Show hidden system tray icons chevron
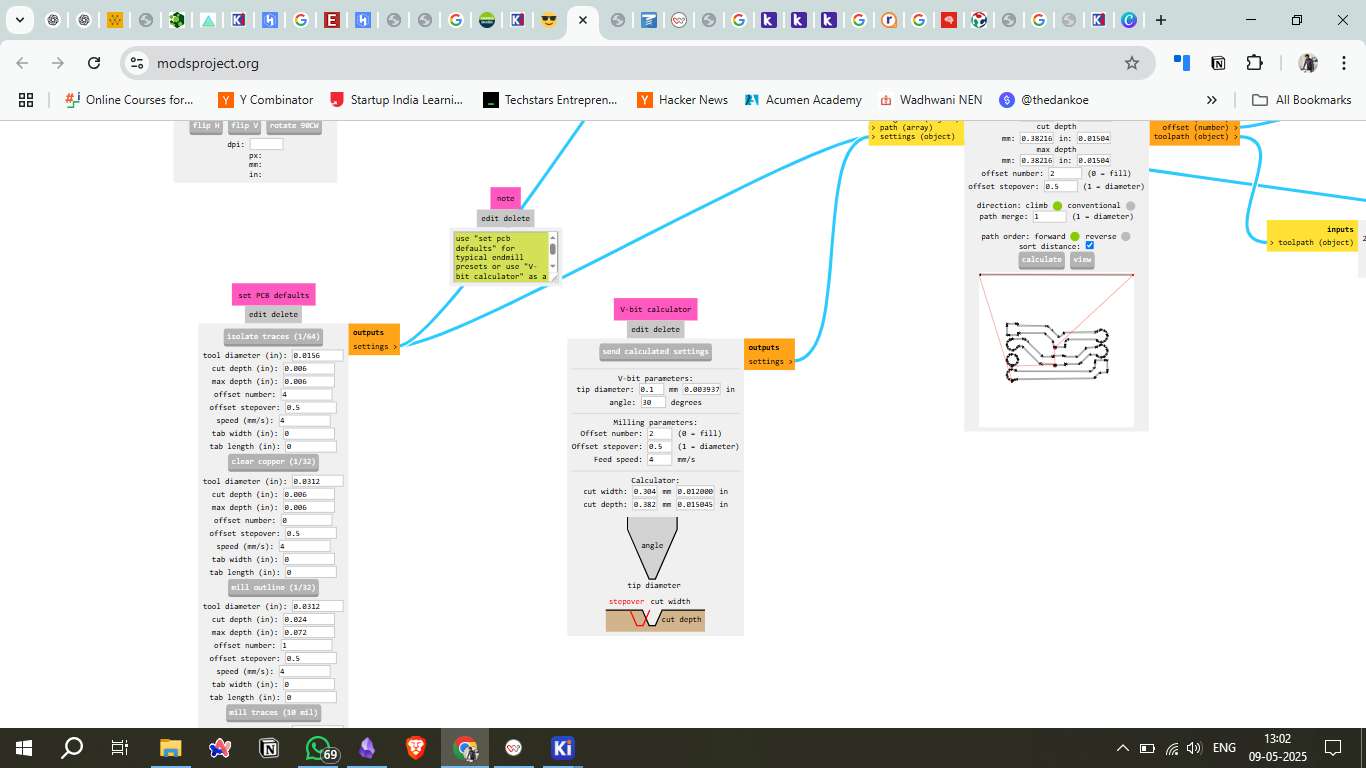 (x=1123, y=748)
